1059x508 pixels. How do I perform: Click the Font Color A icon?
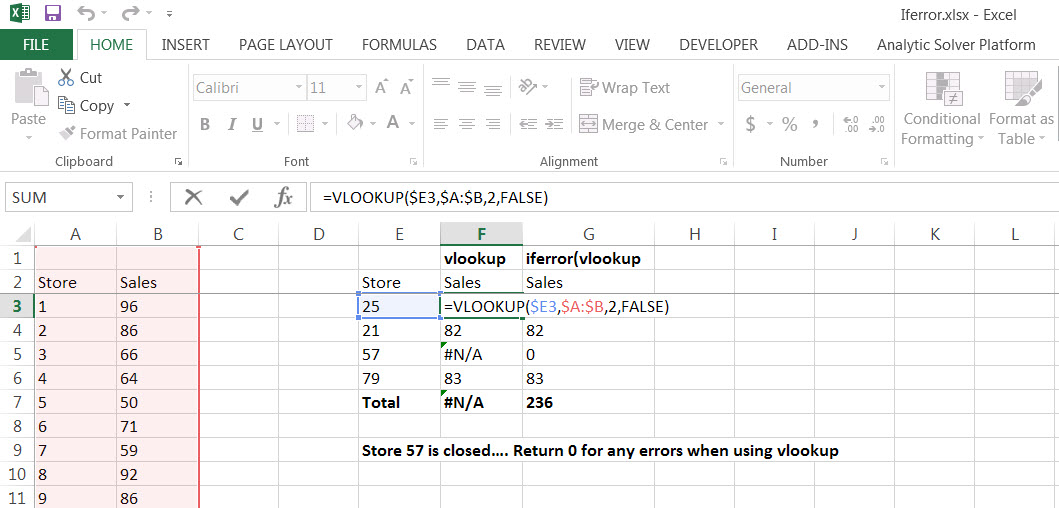[393, 123]
